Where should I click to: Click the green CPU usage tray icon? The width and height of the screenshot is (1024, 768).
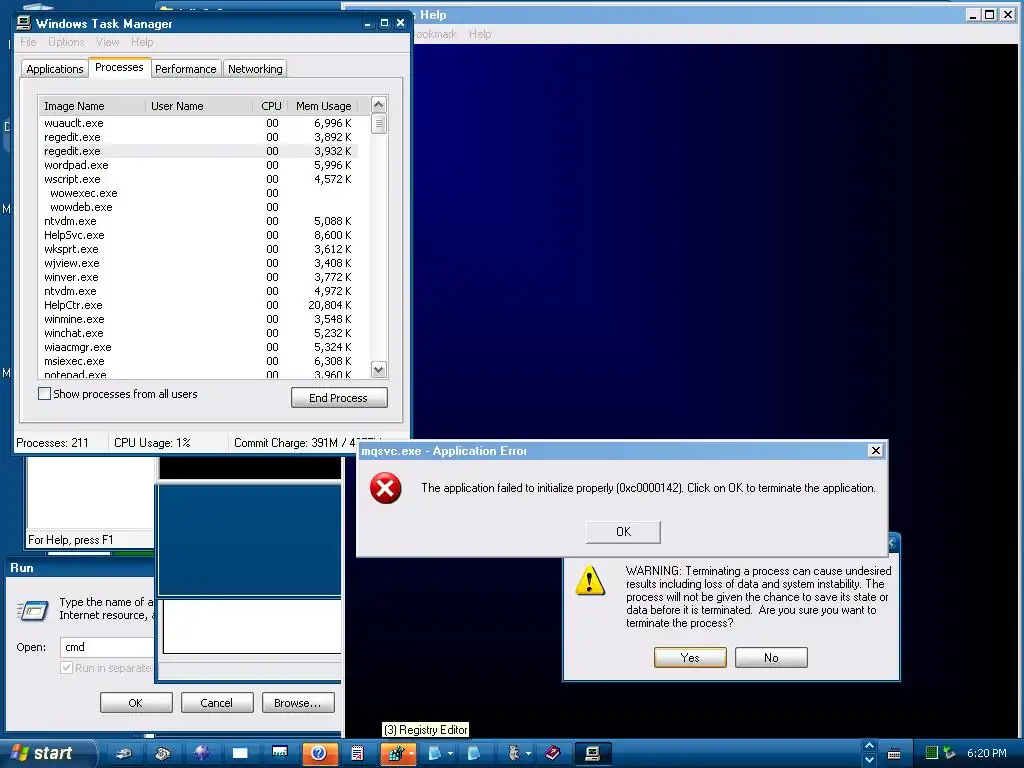coord(932,753)
